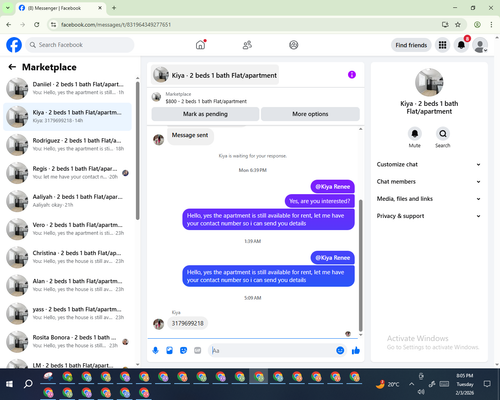The height and width of the screenshot is (400, 500).
Task: Select the Messenger Facebook browser tab
Action: pyautogui.click(x=61, y=8)
